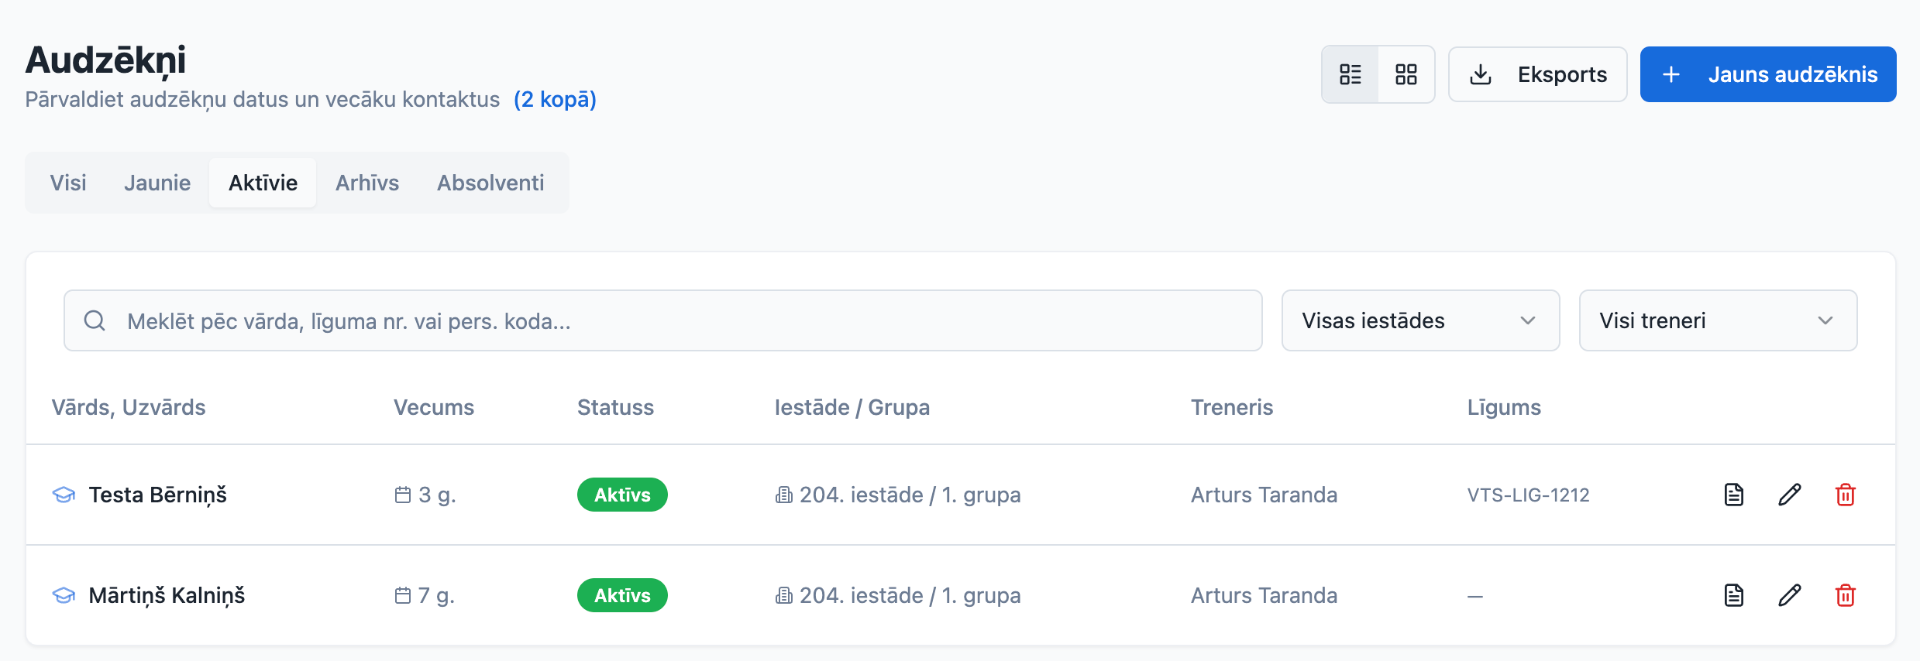Open student name Testa Bērniņš

(x=158, y=495)
